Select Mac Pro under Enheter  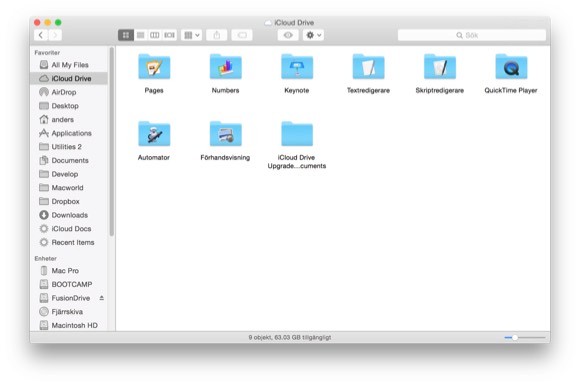69,271
